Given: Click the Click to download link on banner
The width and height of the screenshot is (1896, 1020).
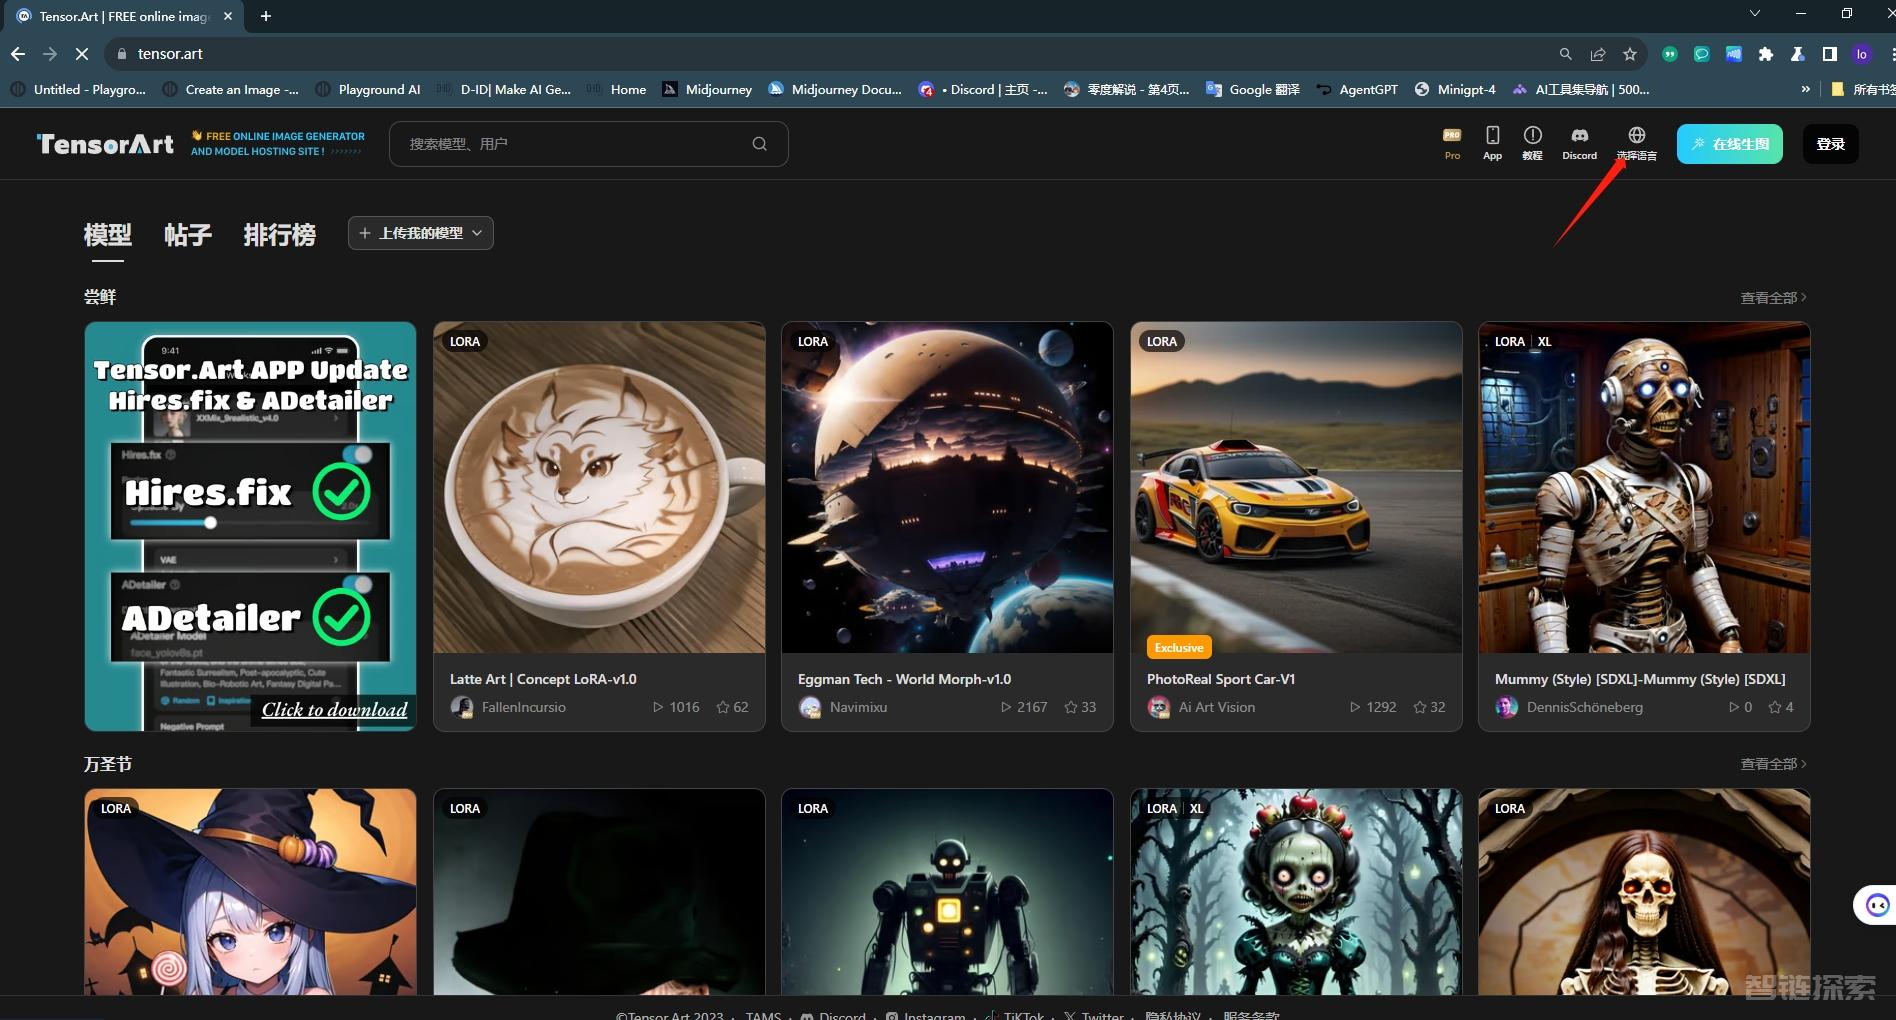Looking at the screenshot, I should click(334, 709).
